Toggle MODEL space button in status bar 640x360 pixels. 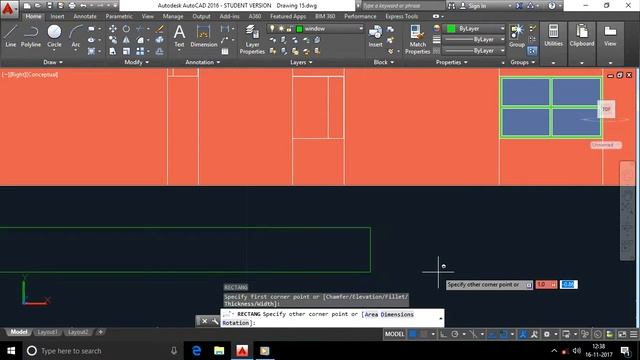(394, 334)
